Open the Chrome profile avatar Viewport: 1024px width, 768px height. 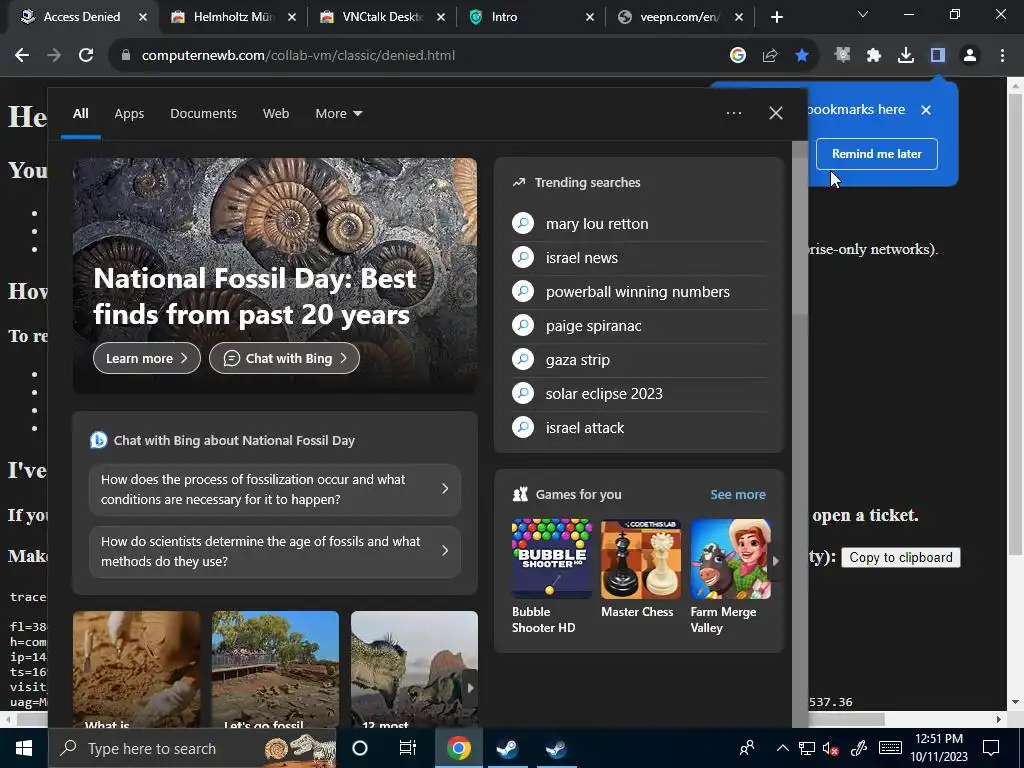(x=970, y=56)
